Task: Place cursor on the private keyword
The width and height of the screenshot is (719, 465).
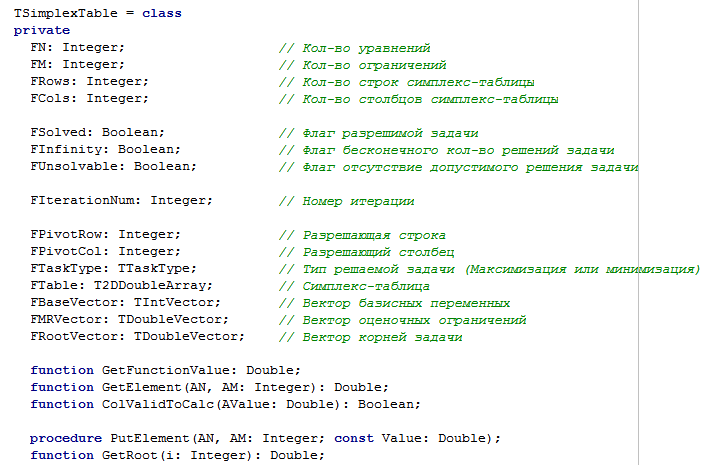Action: pos(42,30)
